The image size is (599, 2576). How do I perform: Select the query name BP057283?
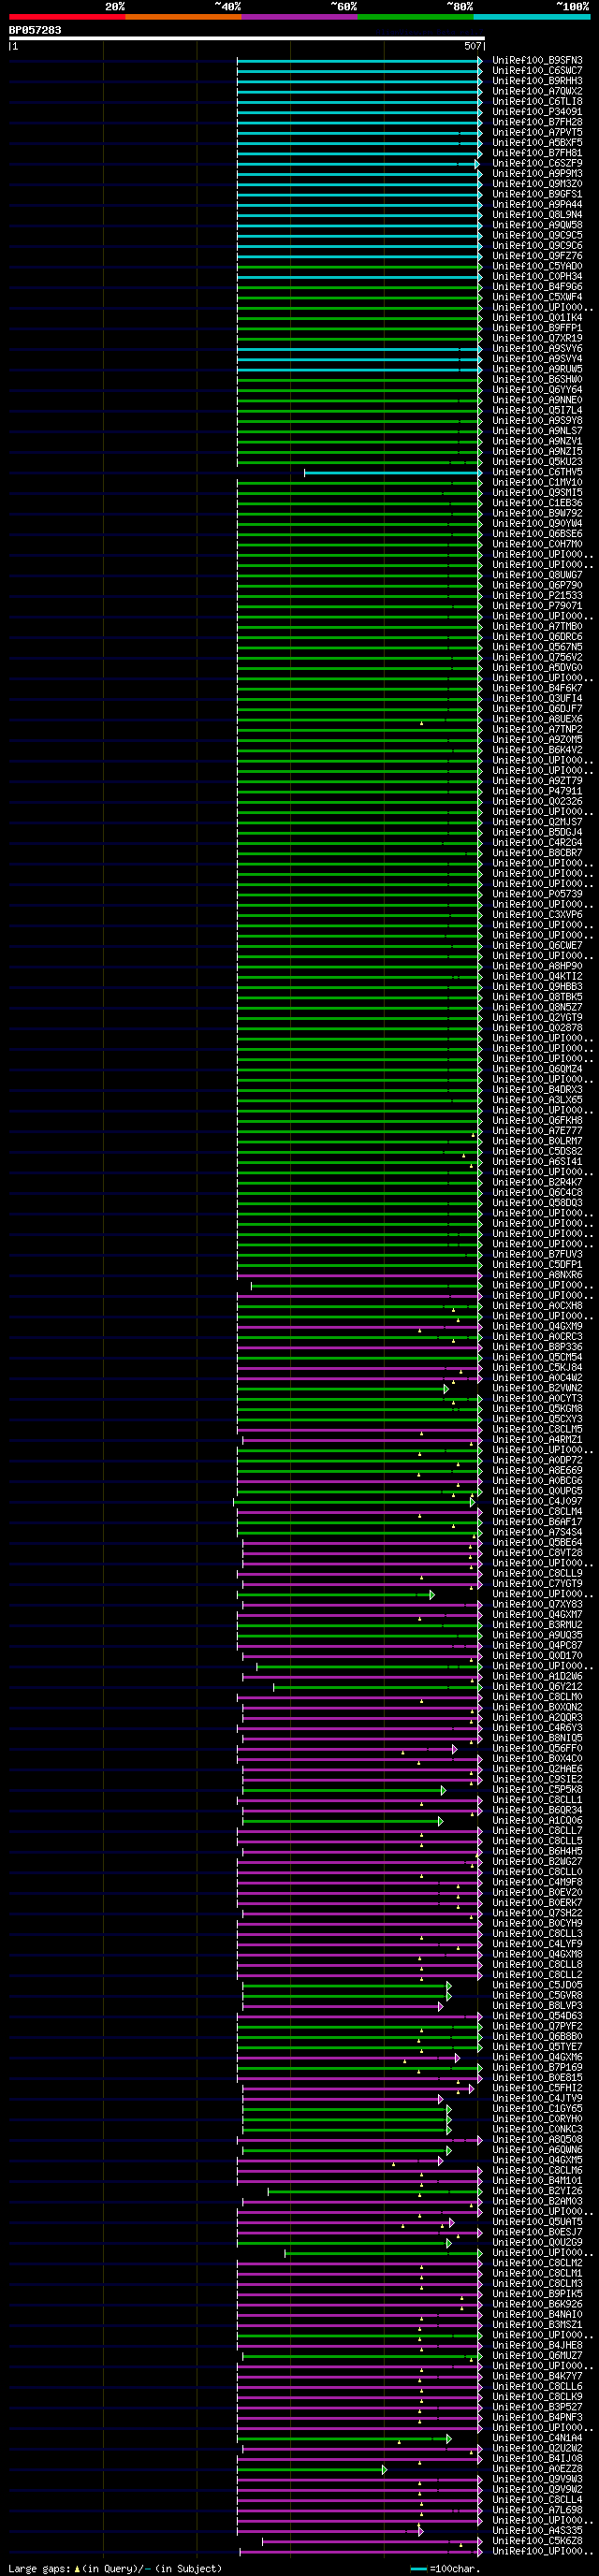tap(35, 30)
